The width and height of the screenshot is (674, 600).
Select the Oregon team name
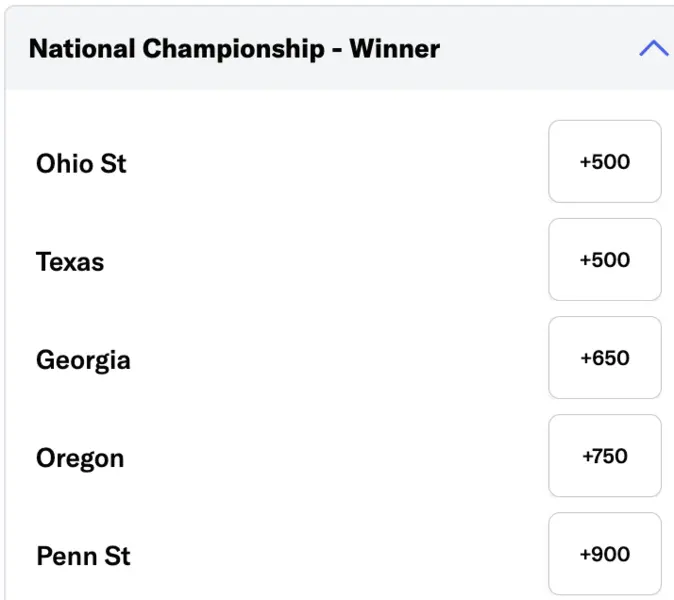(x=80, y=458)
